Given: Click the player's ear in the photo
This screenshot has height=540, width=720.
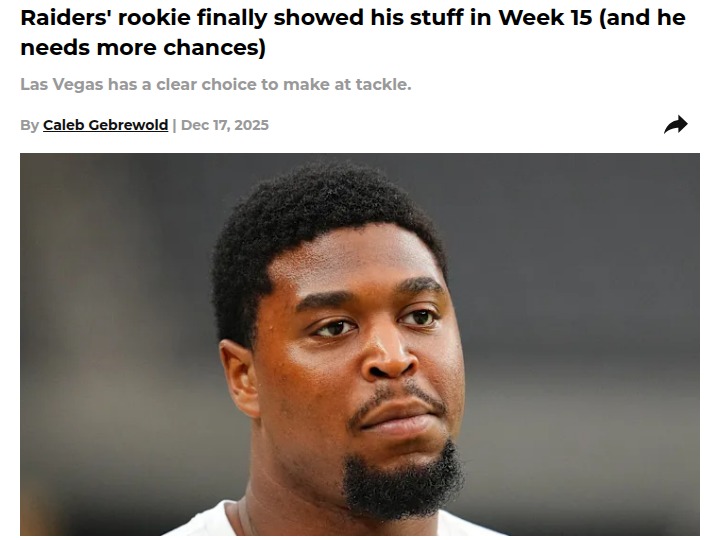Looking at the screenshot, I should click(x=239, y=379).
